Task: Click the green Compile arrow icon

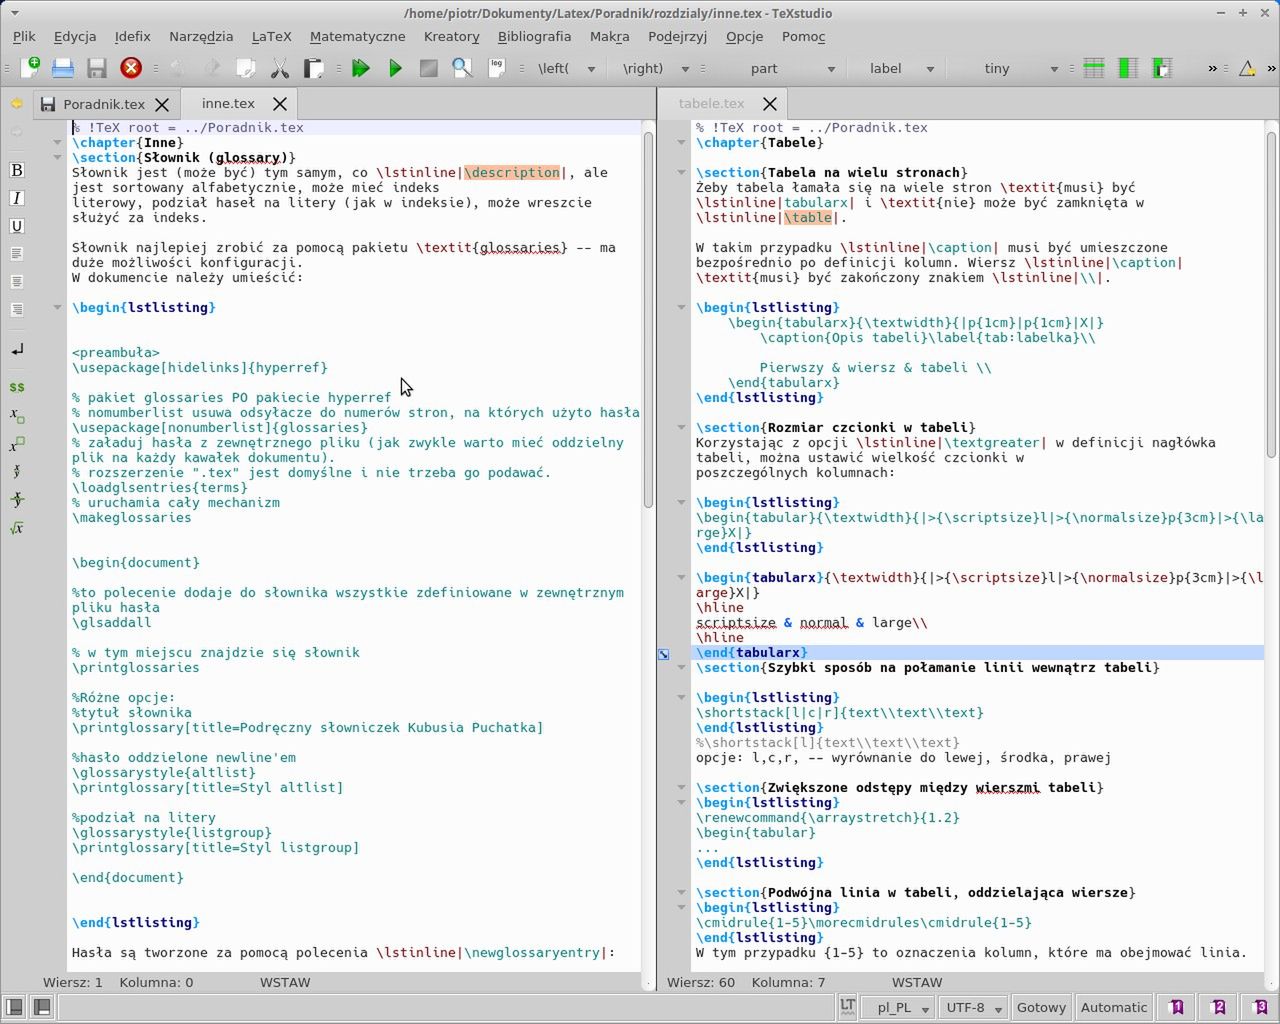Action: 395,68
